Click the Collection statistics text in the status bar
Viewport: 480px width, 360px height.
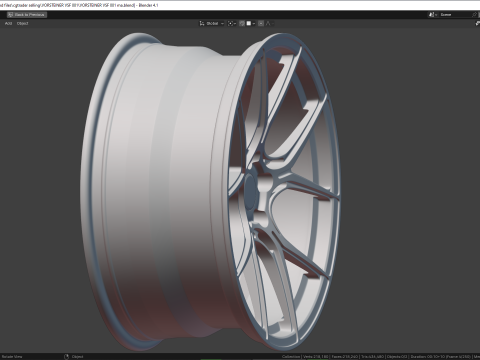(x=291, y=356)
